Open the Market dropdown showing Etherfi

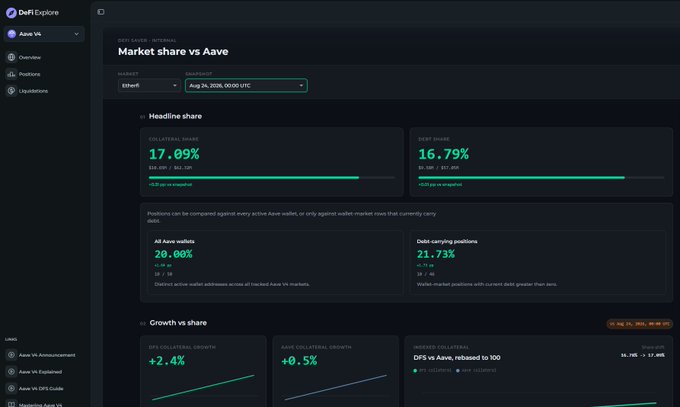coord(149,85)
